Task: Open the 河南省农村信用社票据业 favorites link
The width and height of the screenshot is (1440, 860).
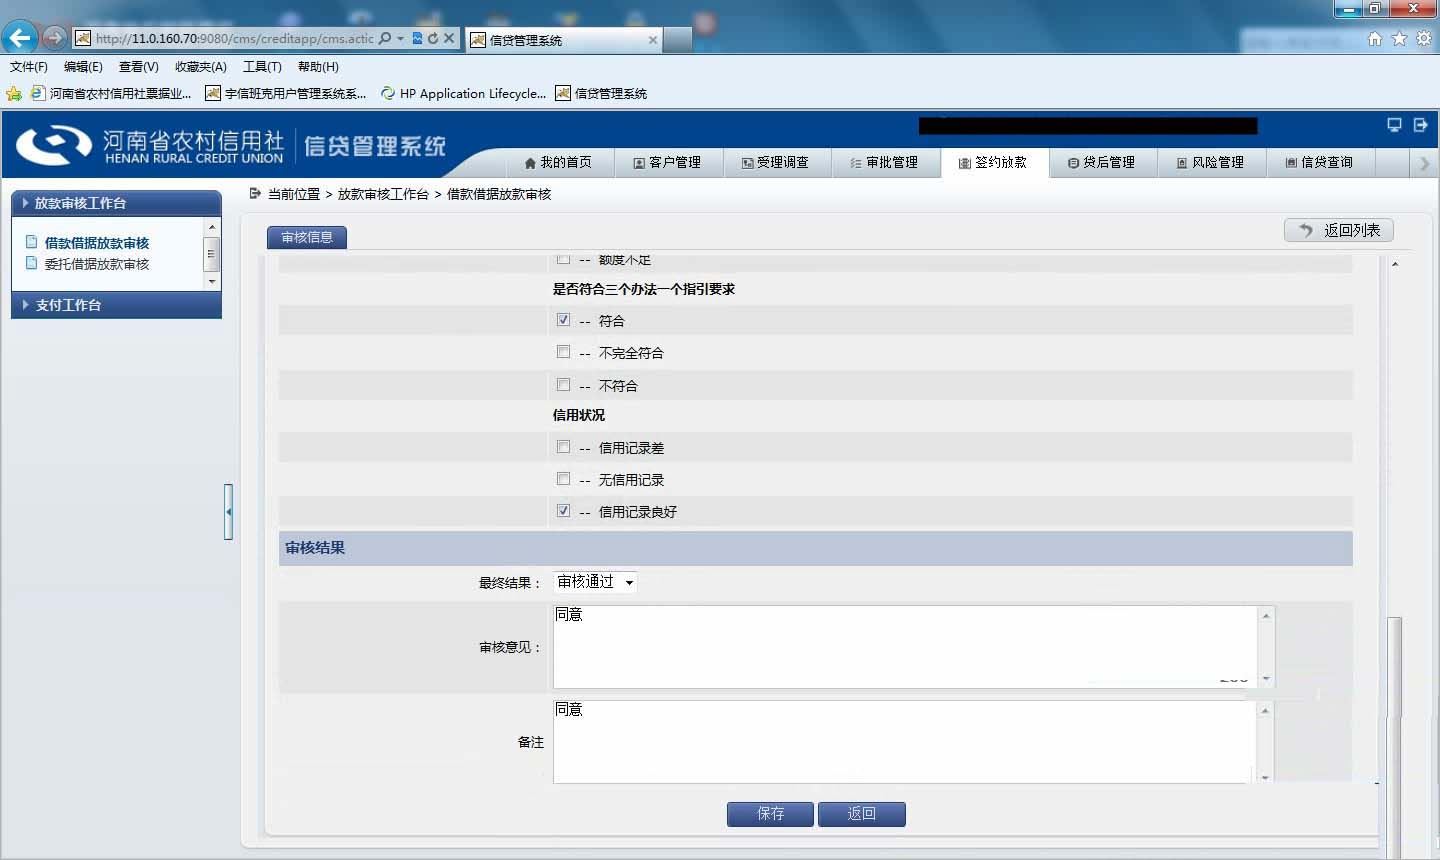Action: click(111, 93)
